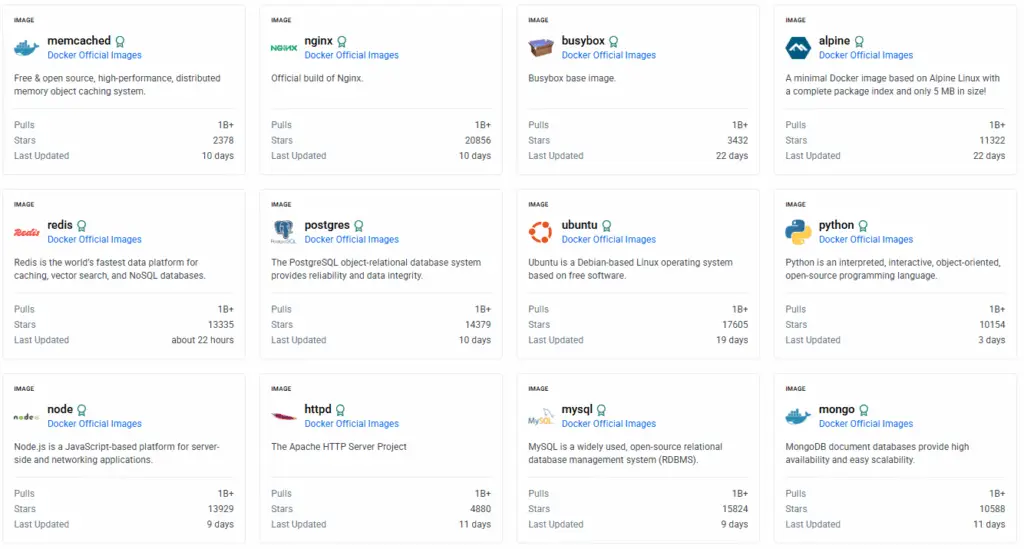
Task: Open the httpd Apache HTTP Server card
Action: click(x=381, y=458)
